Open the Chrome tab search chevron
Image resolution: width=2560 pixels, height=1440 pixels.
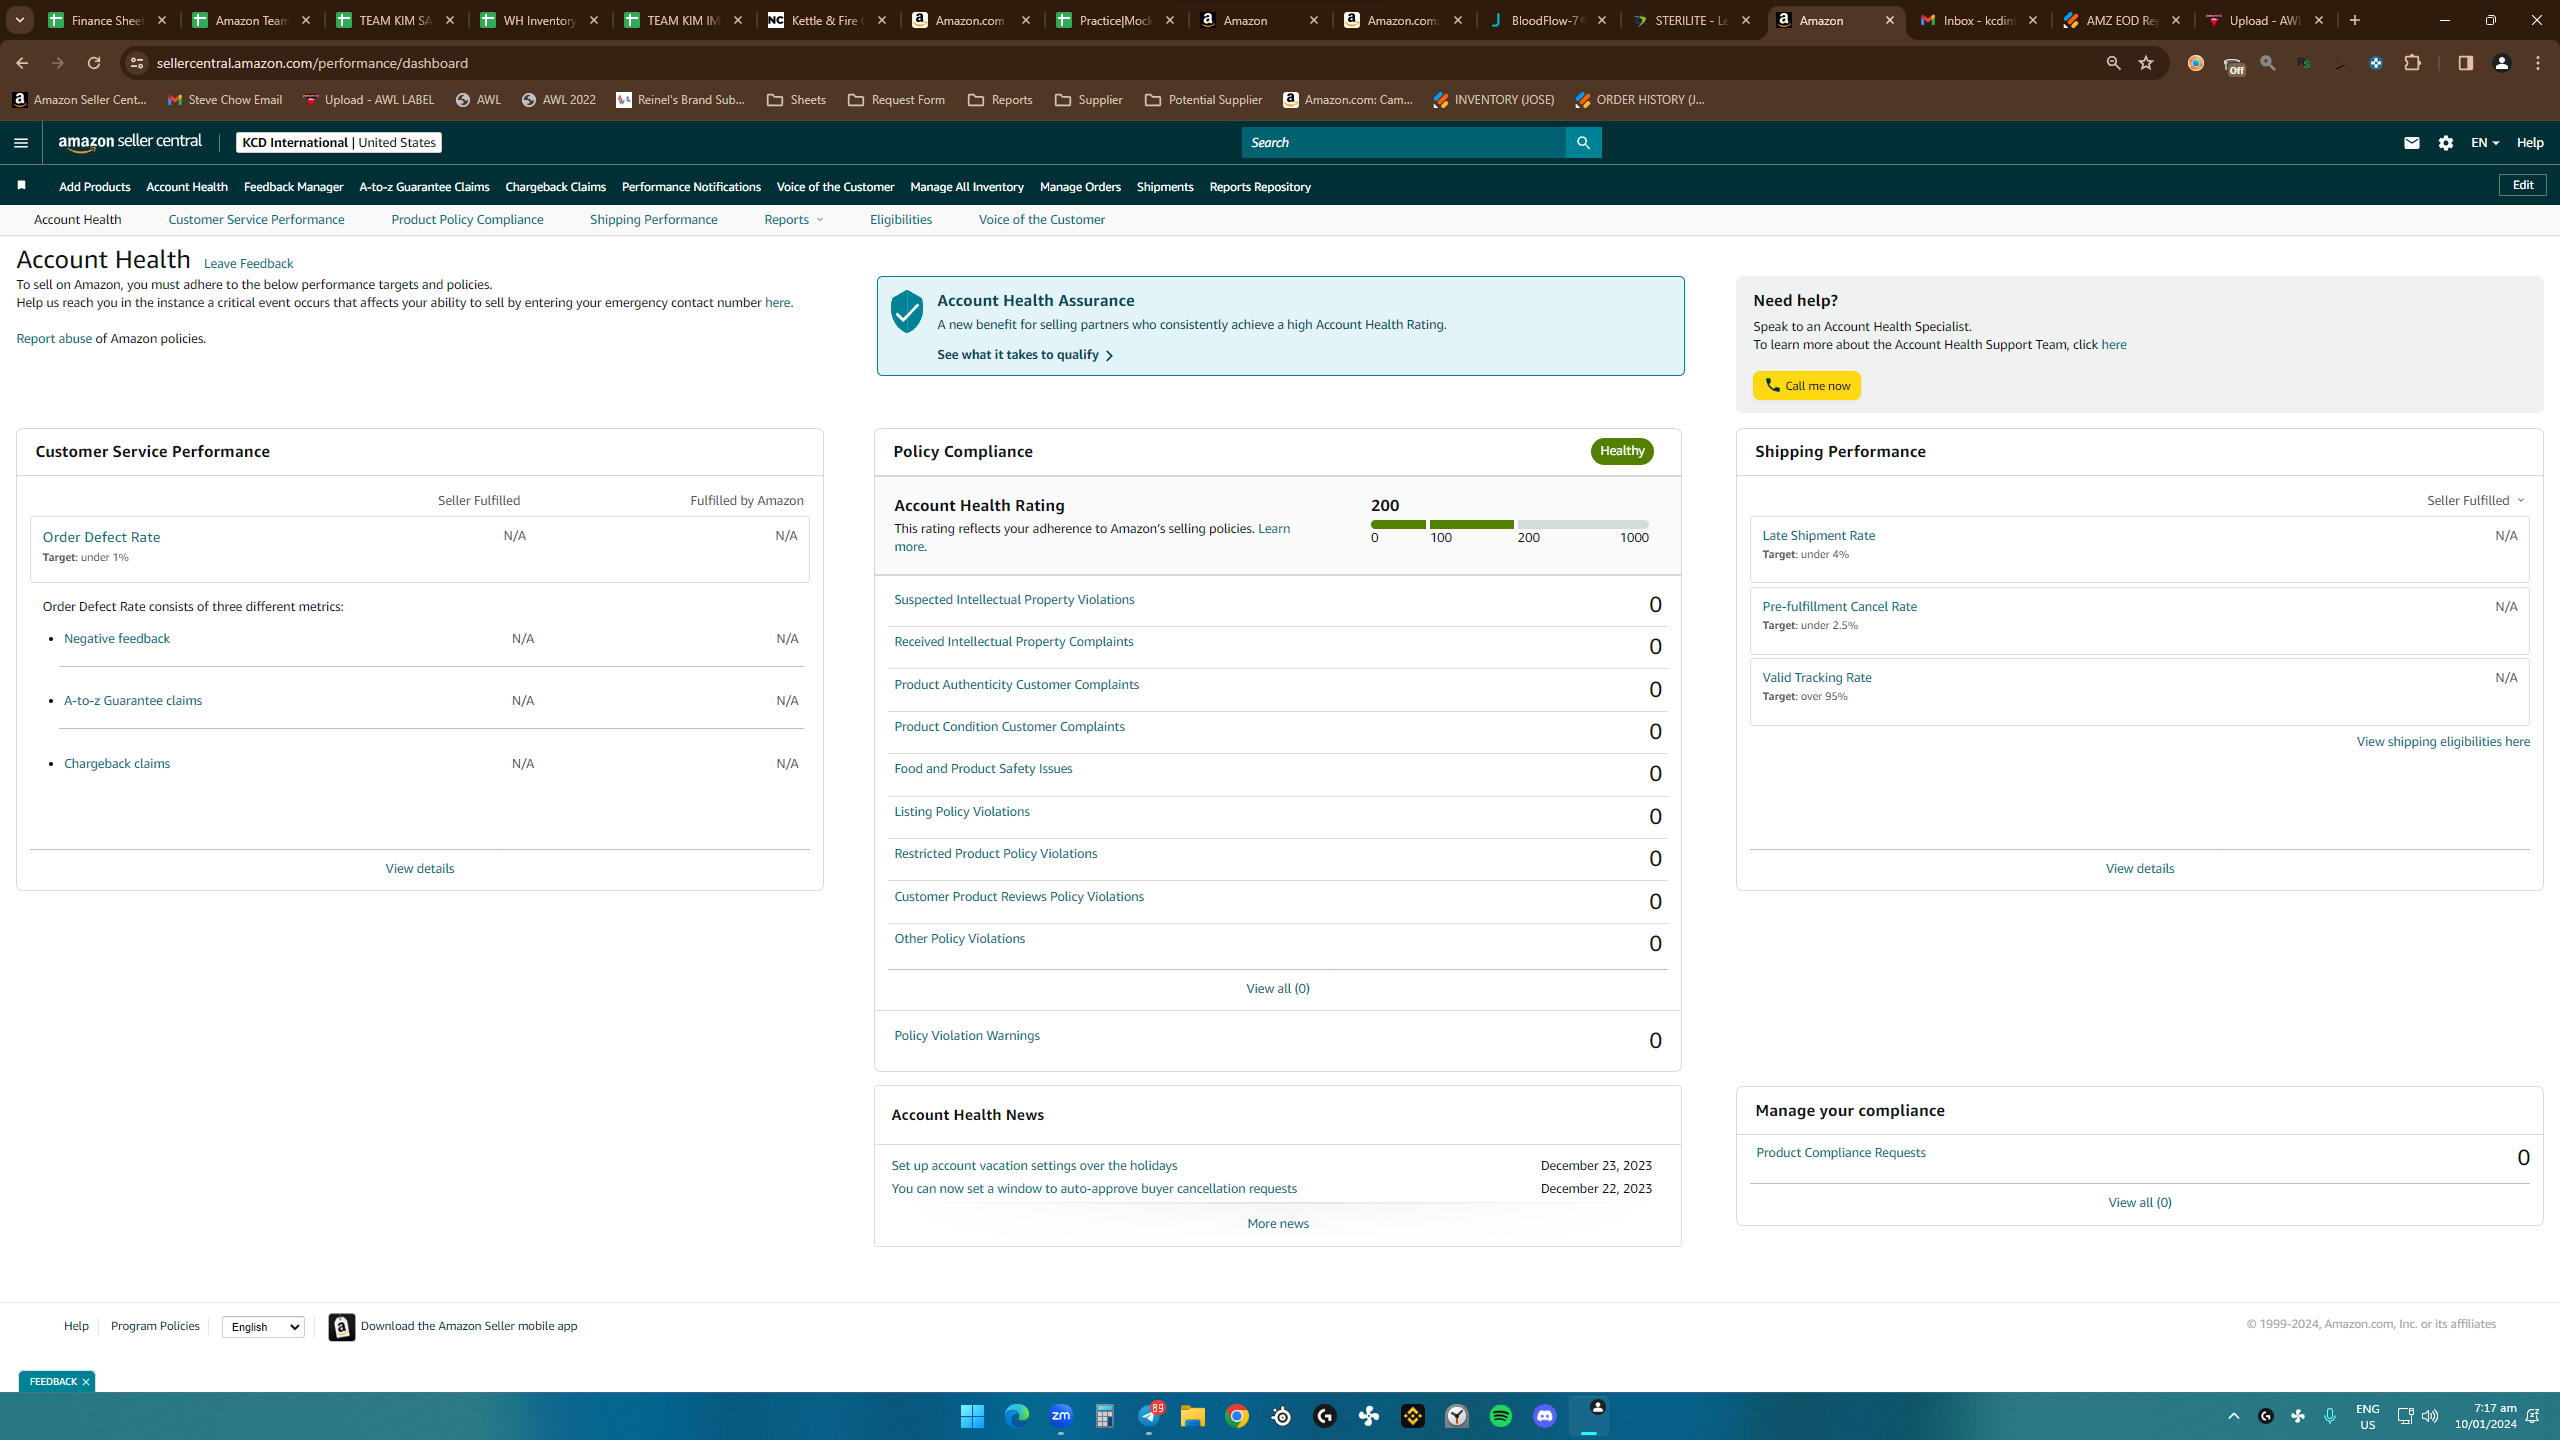click(x=20, y=20)
